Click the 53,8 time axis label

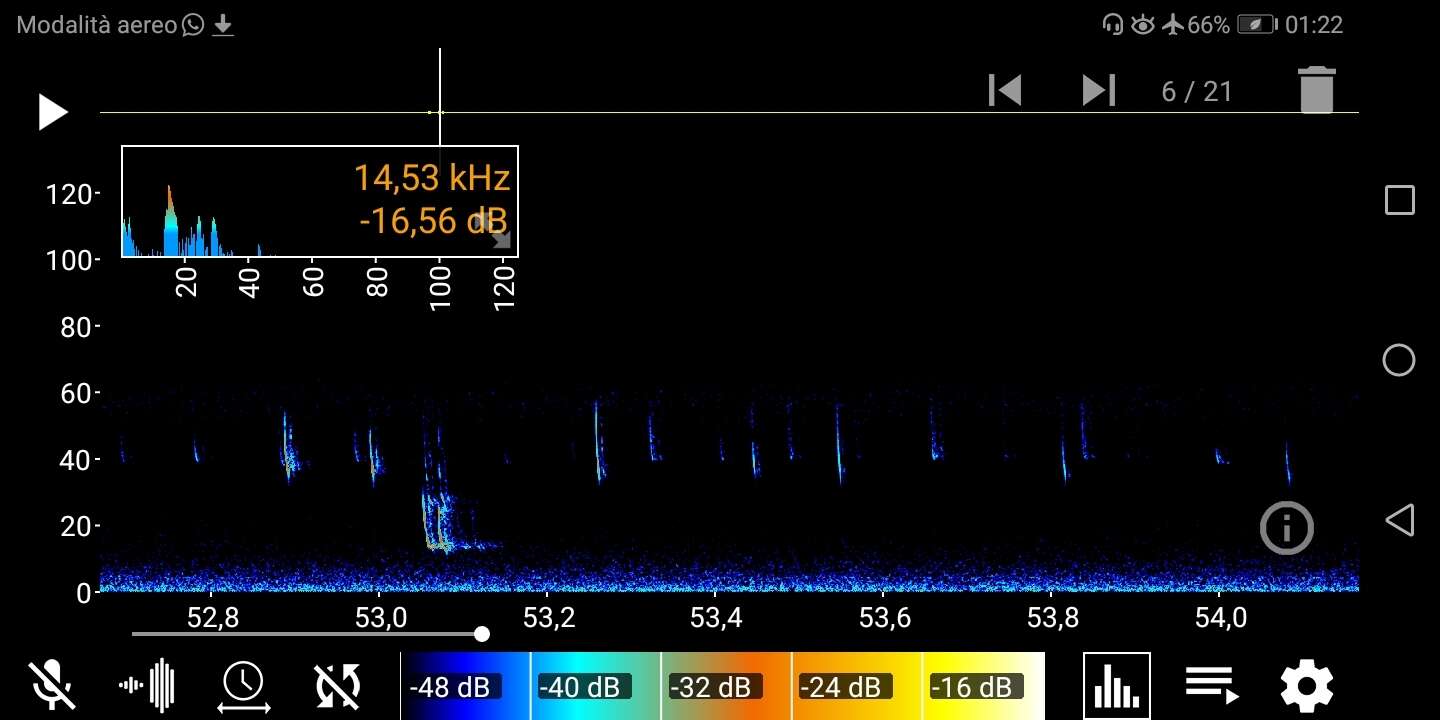pos(1052,618)
